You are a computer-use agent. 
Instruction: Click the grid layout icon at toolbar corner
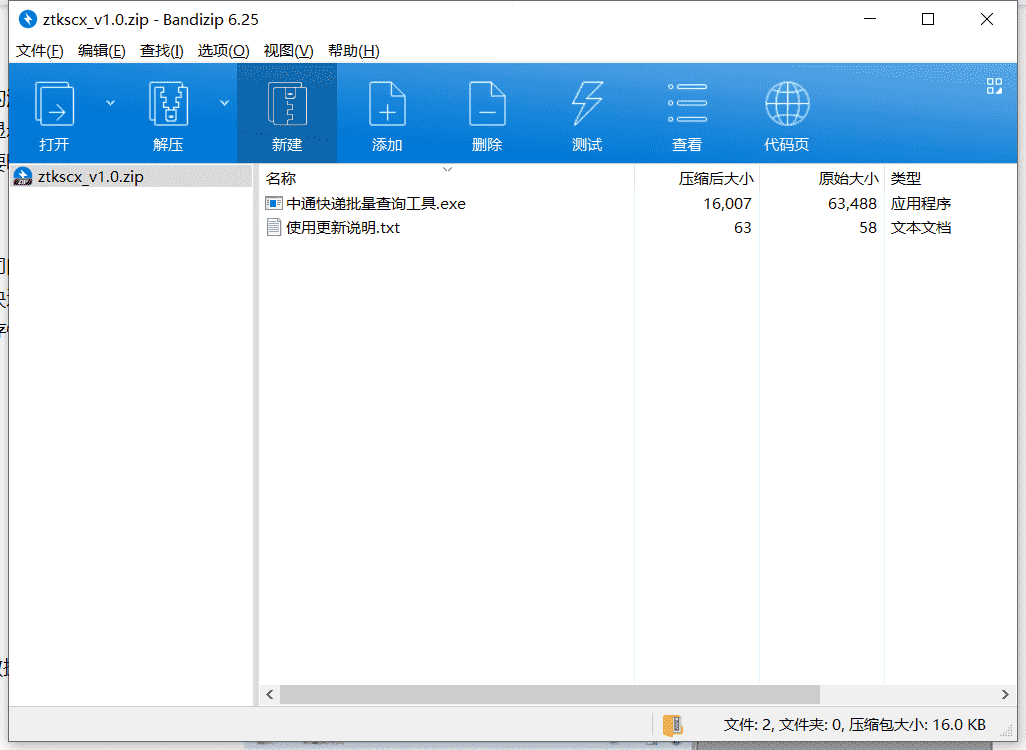pos(995,86)
